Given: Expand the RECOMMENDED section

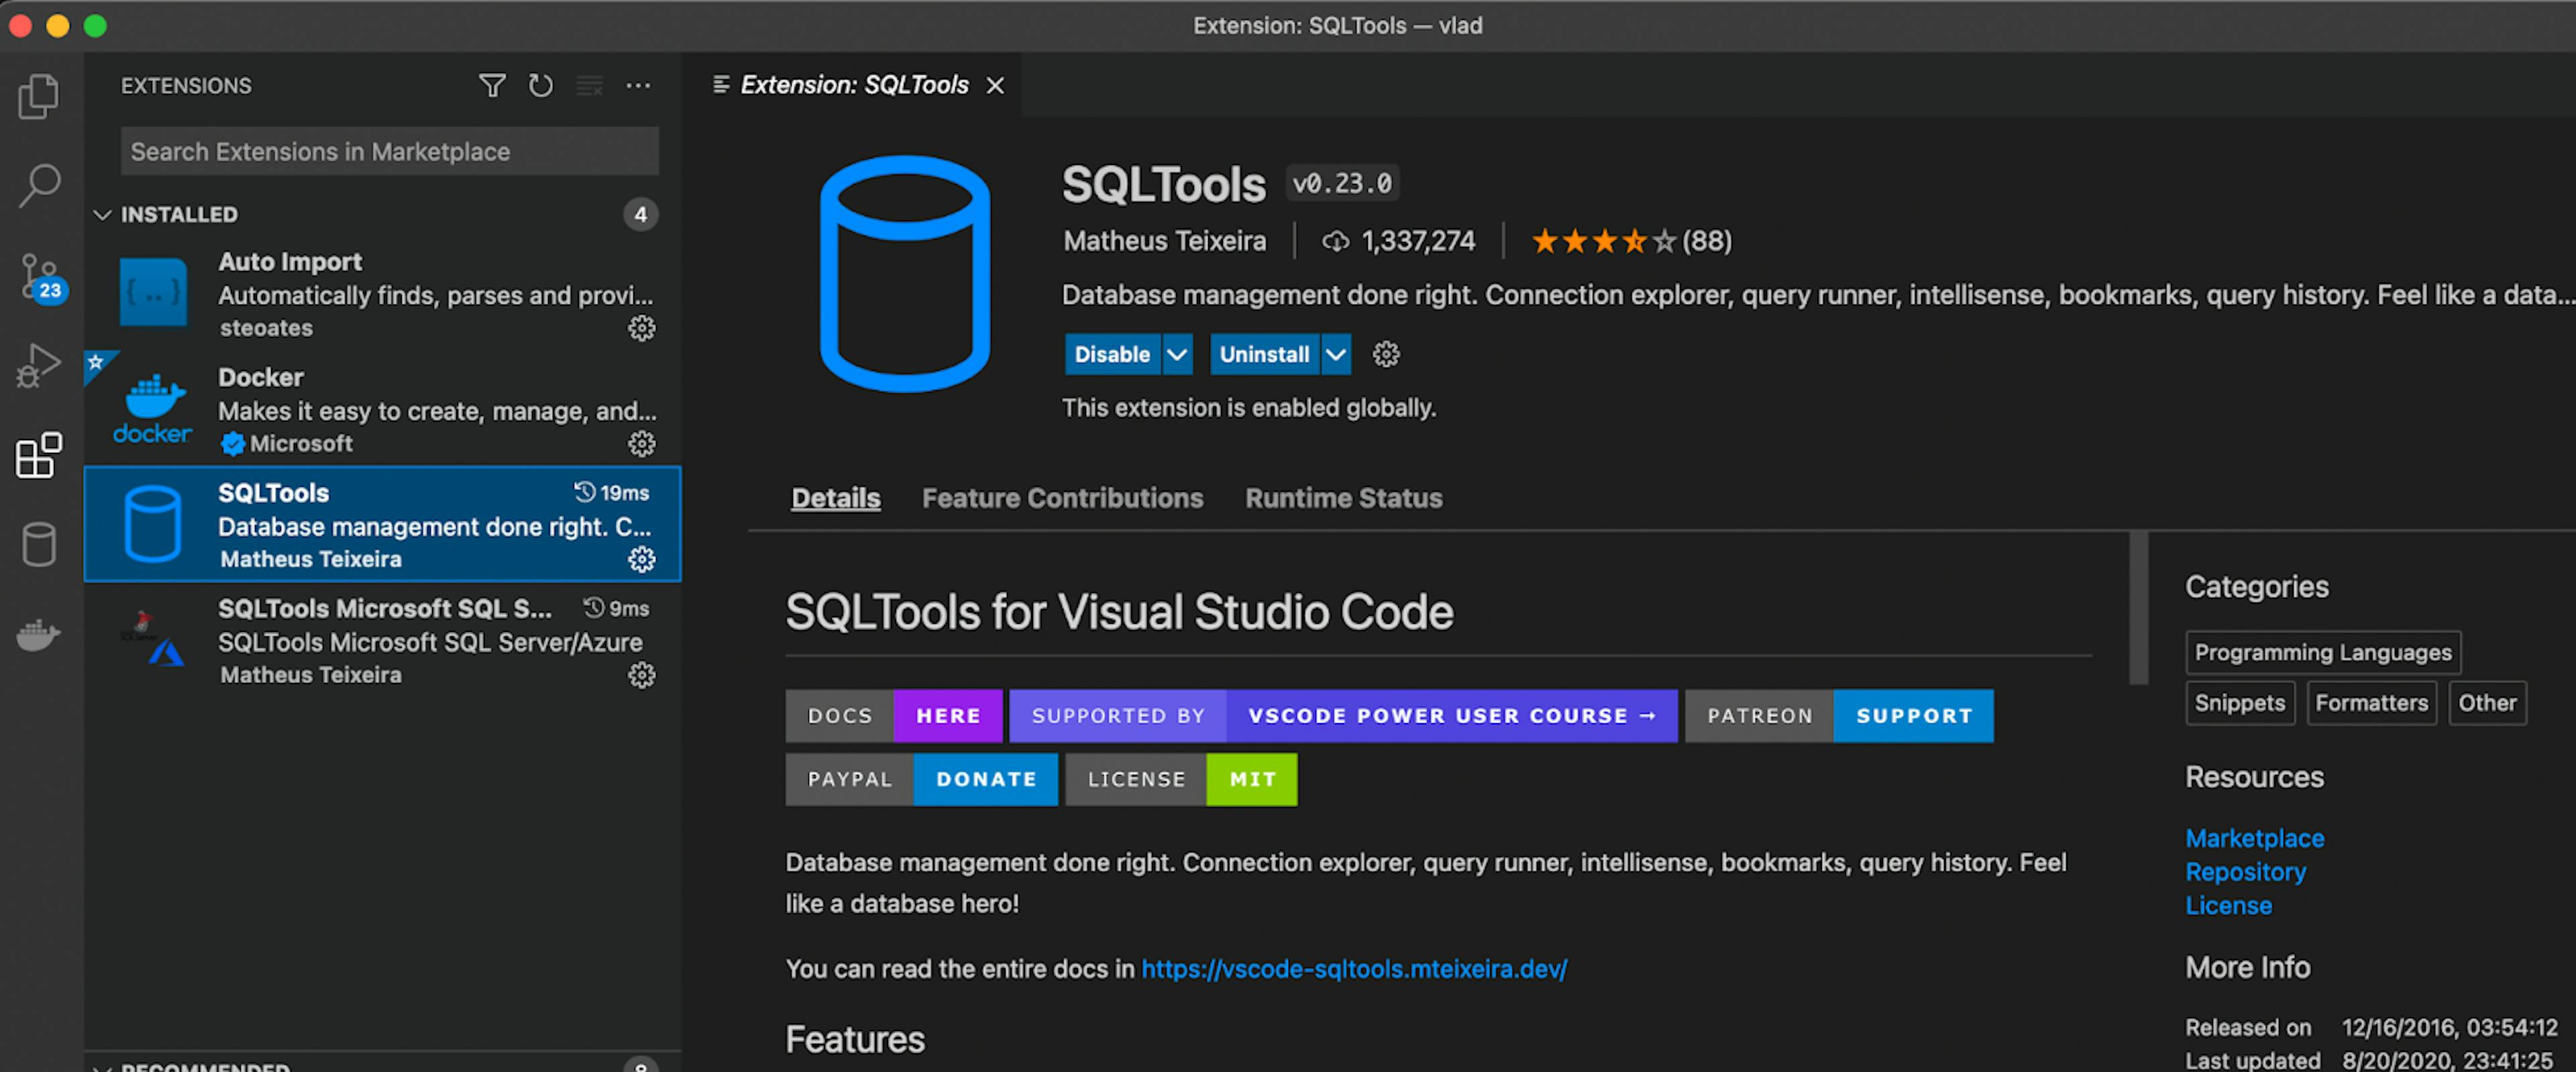Looking at the screenshot, I should 205,1066.
